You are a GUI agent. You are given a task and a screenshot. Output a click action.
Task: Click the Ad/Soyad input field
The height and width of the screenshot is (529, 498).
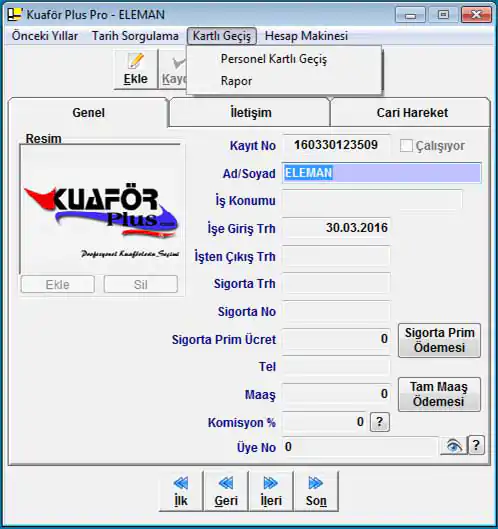point(382,173)
